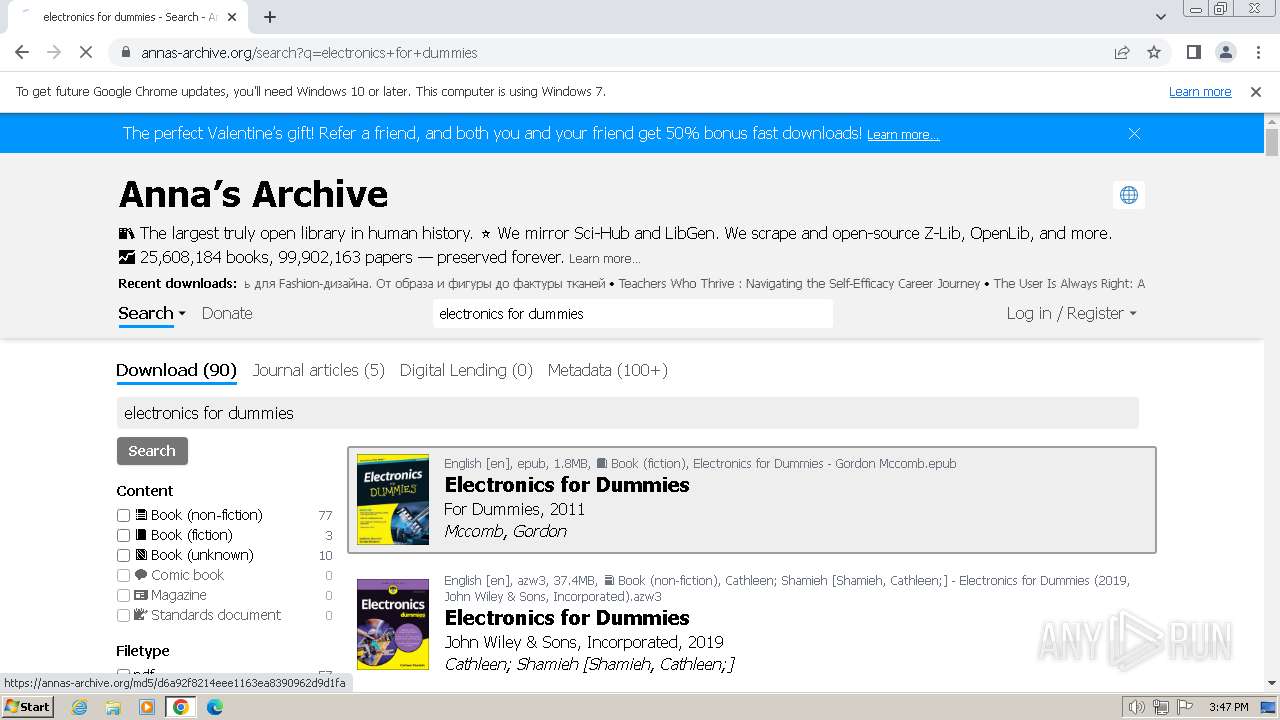Expand Log in / Register dropdown
Viewport: 1280px width, 720px height.
[1071, 313]
